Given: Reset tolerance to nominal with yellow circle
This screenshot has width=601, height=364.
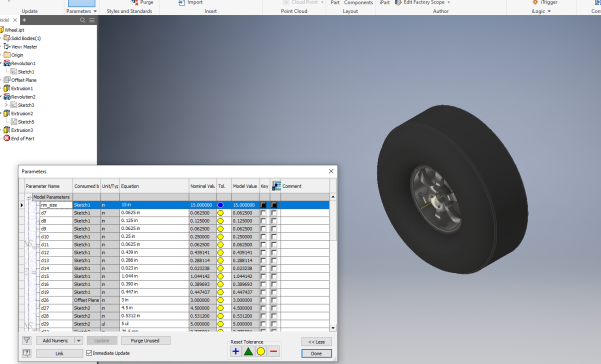Looking at the screenshot, I should (x=261, y=351).
